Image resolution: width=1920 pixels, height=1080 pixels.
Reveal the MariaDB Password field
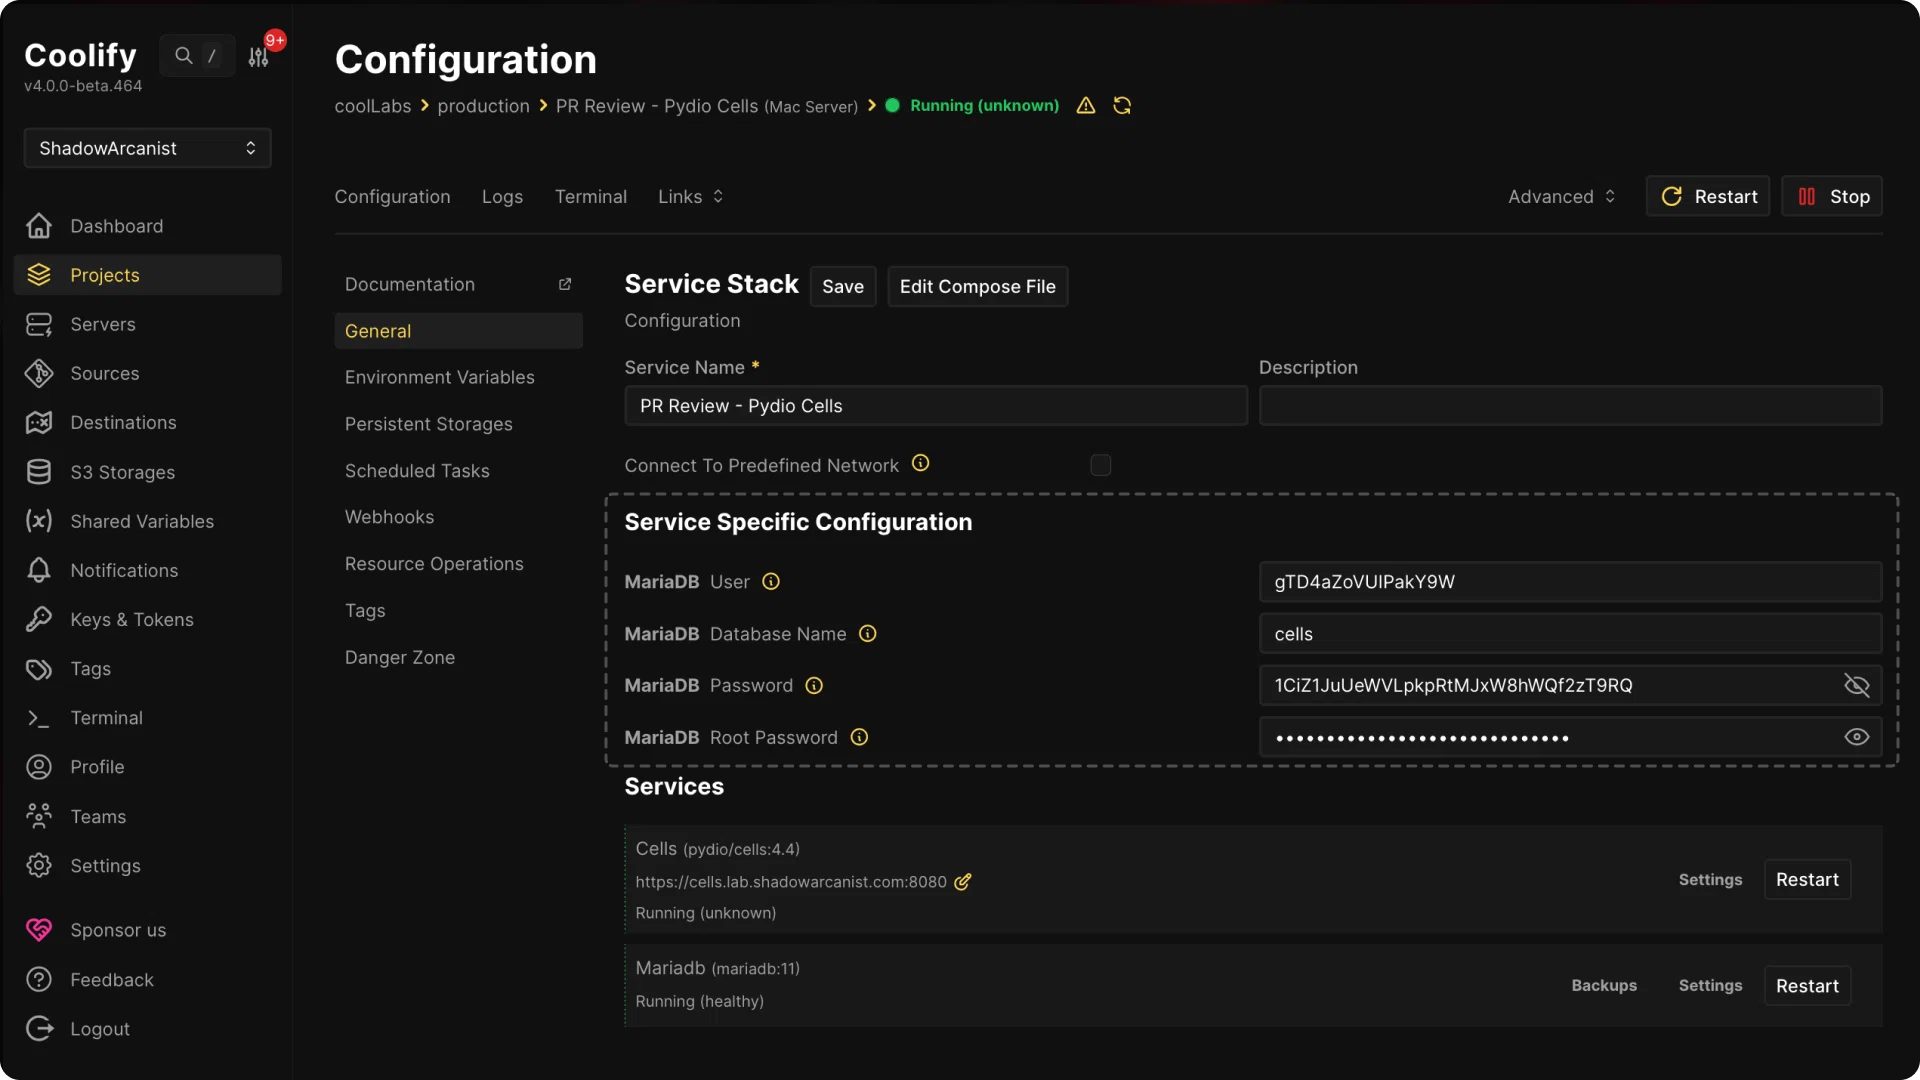click(x=1856, y=685)
